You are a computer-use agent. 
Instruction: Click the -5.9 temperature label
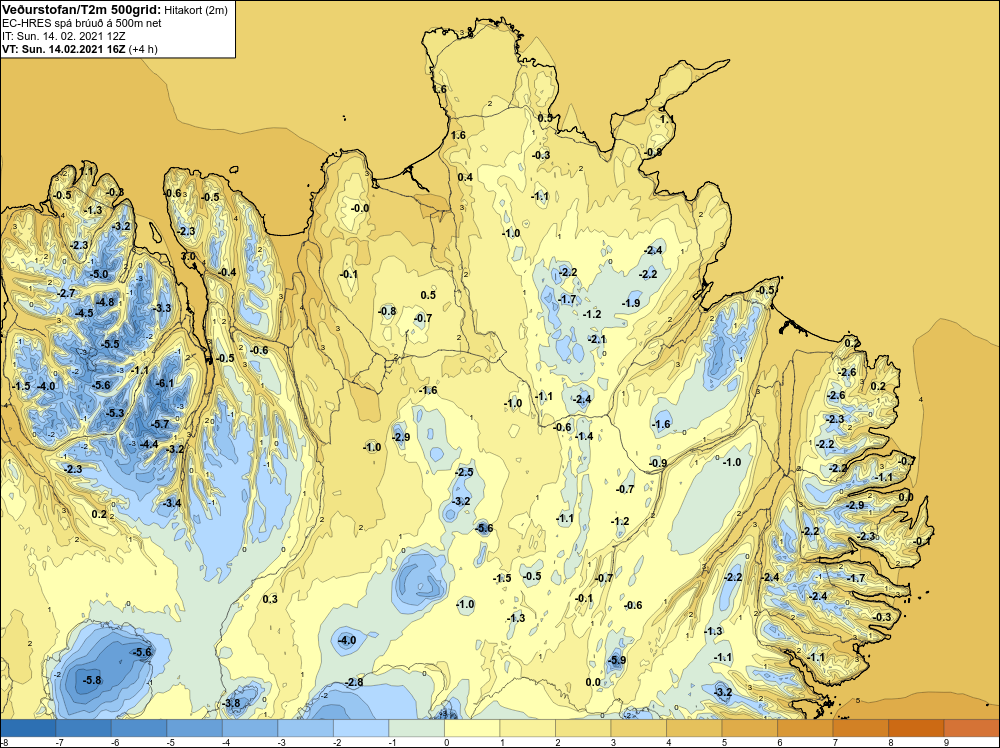(x=617, y=661)
